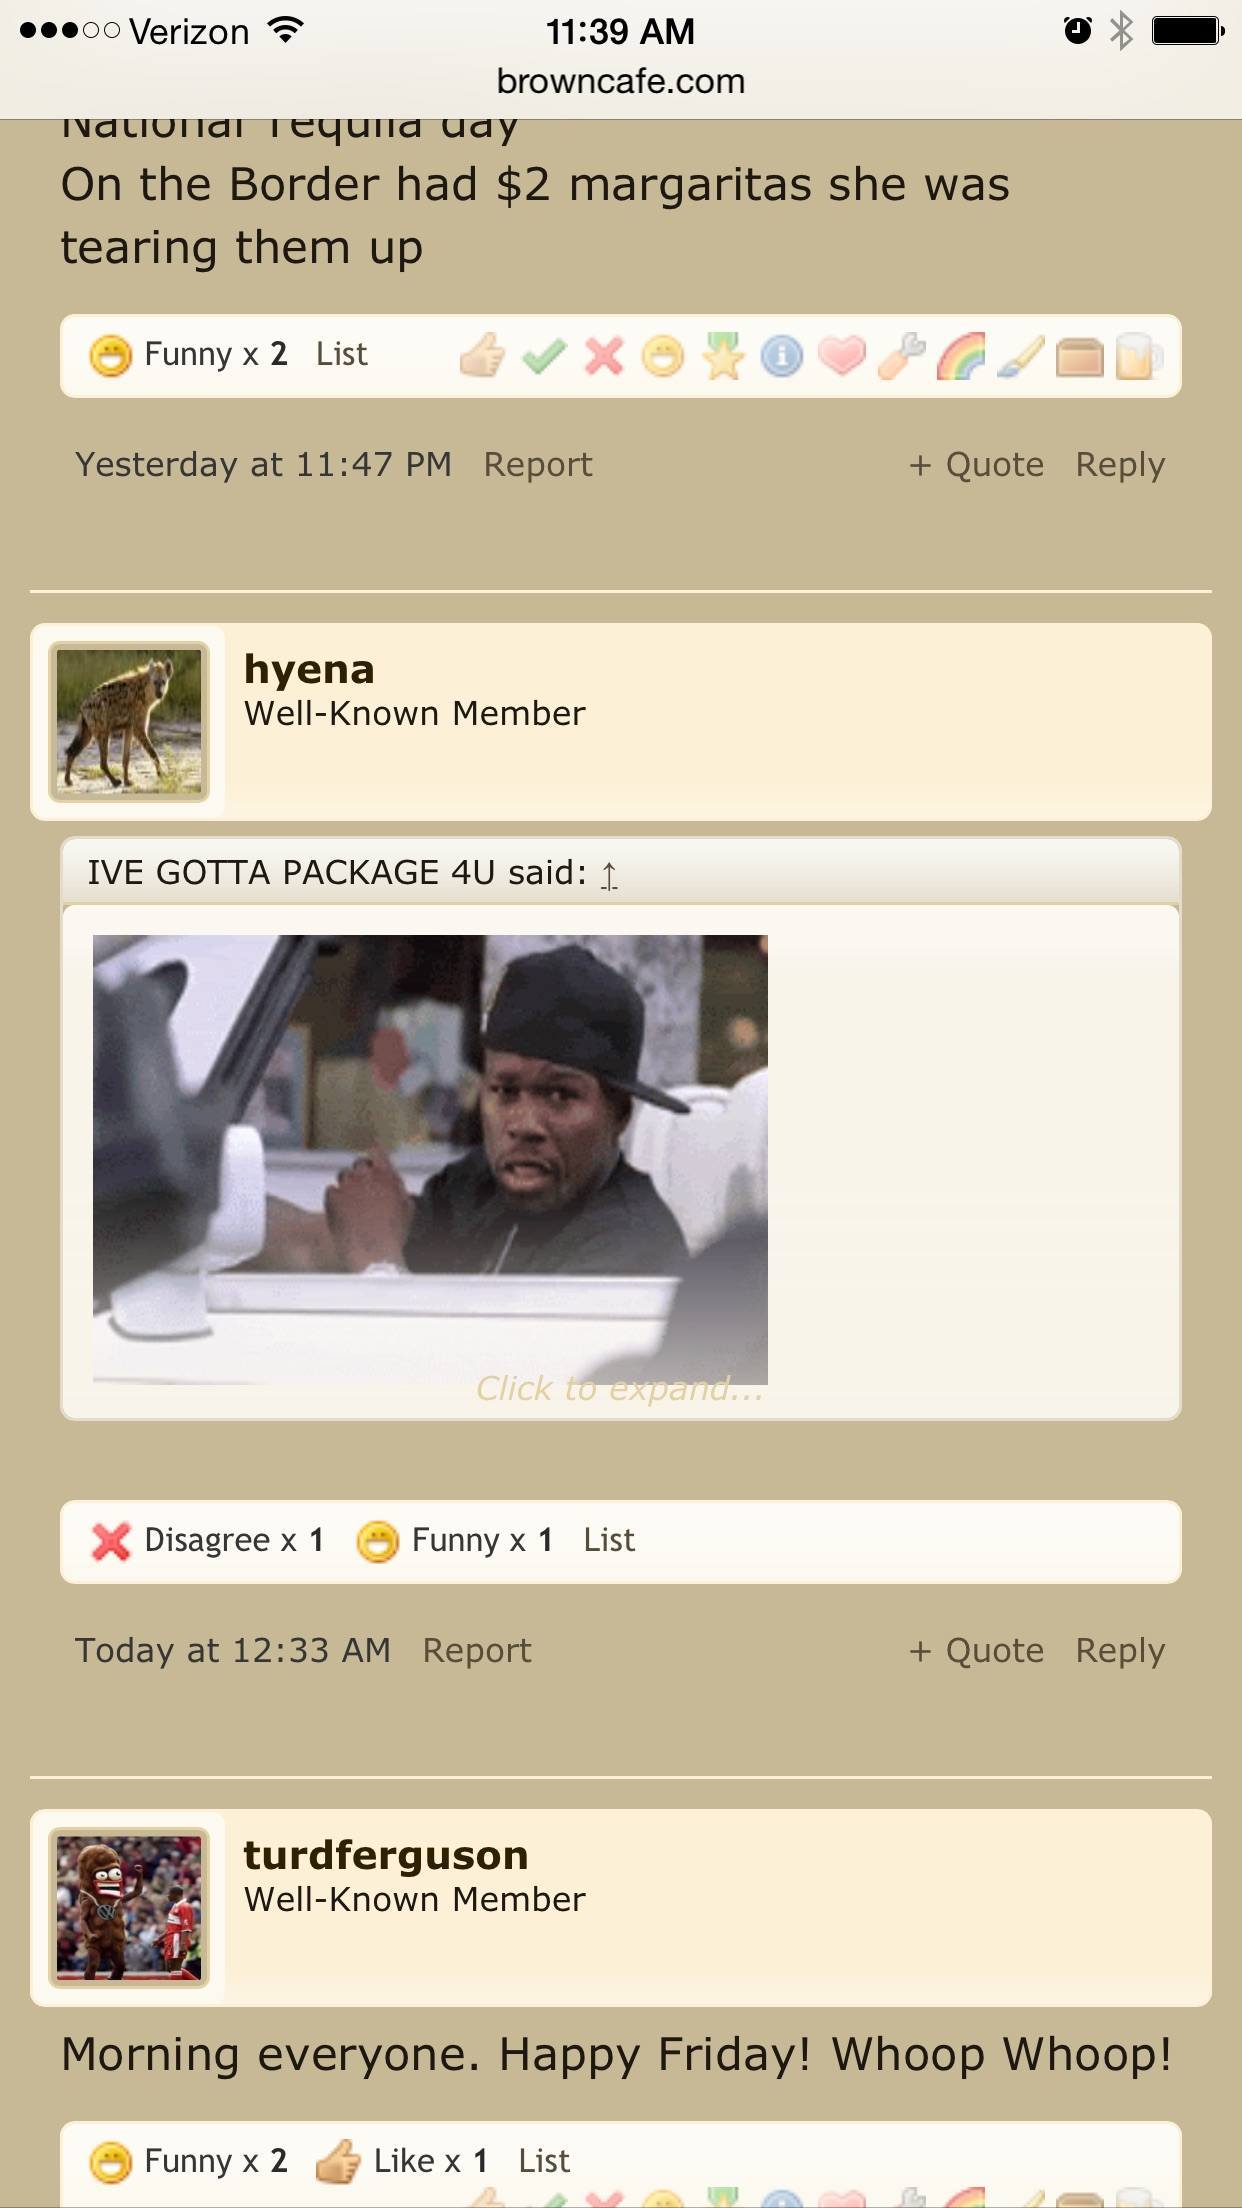Click the paintbrush Creative rating icon

[x=1021, y=356]
